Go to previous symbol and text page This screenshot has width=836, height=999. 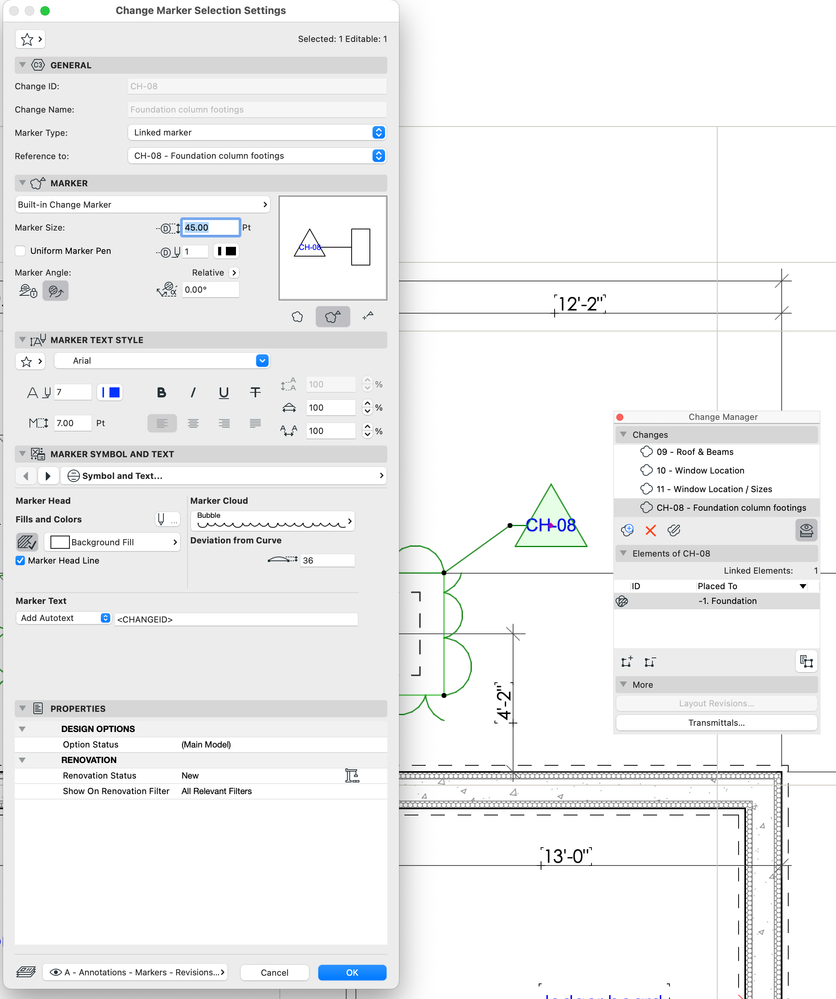pyautogui.click(x=25, y=476)
